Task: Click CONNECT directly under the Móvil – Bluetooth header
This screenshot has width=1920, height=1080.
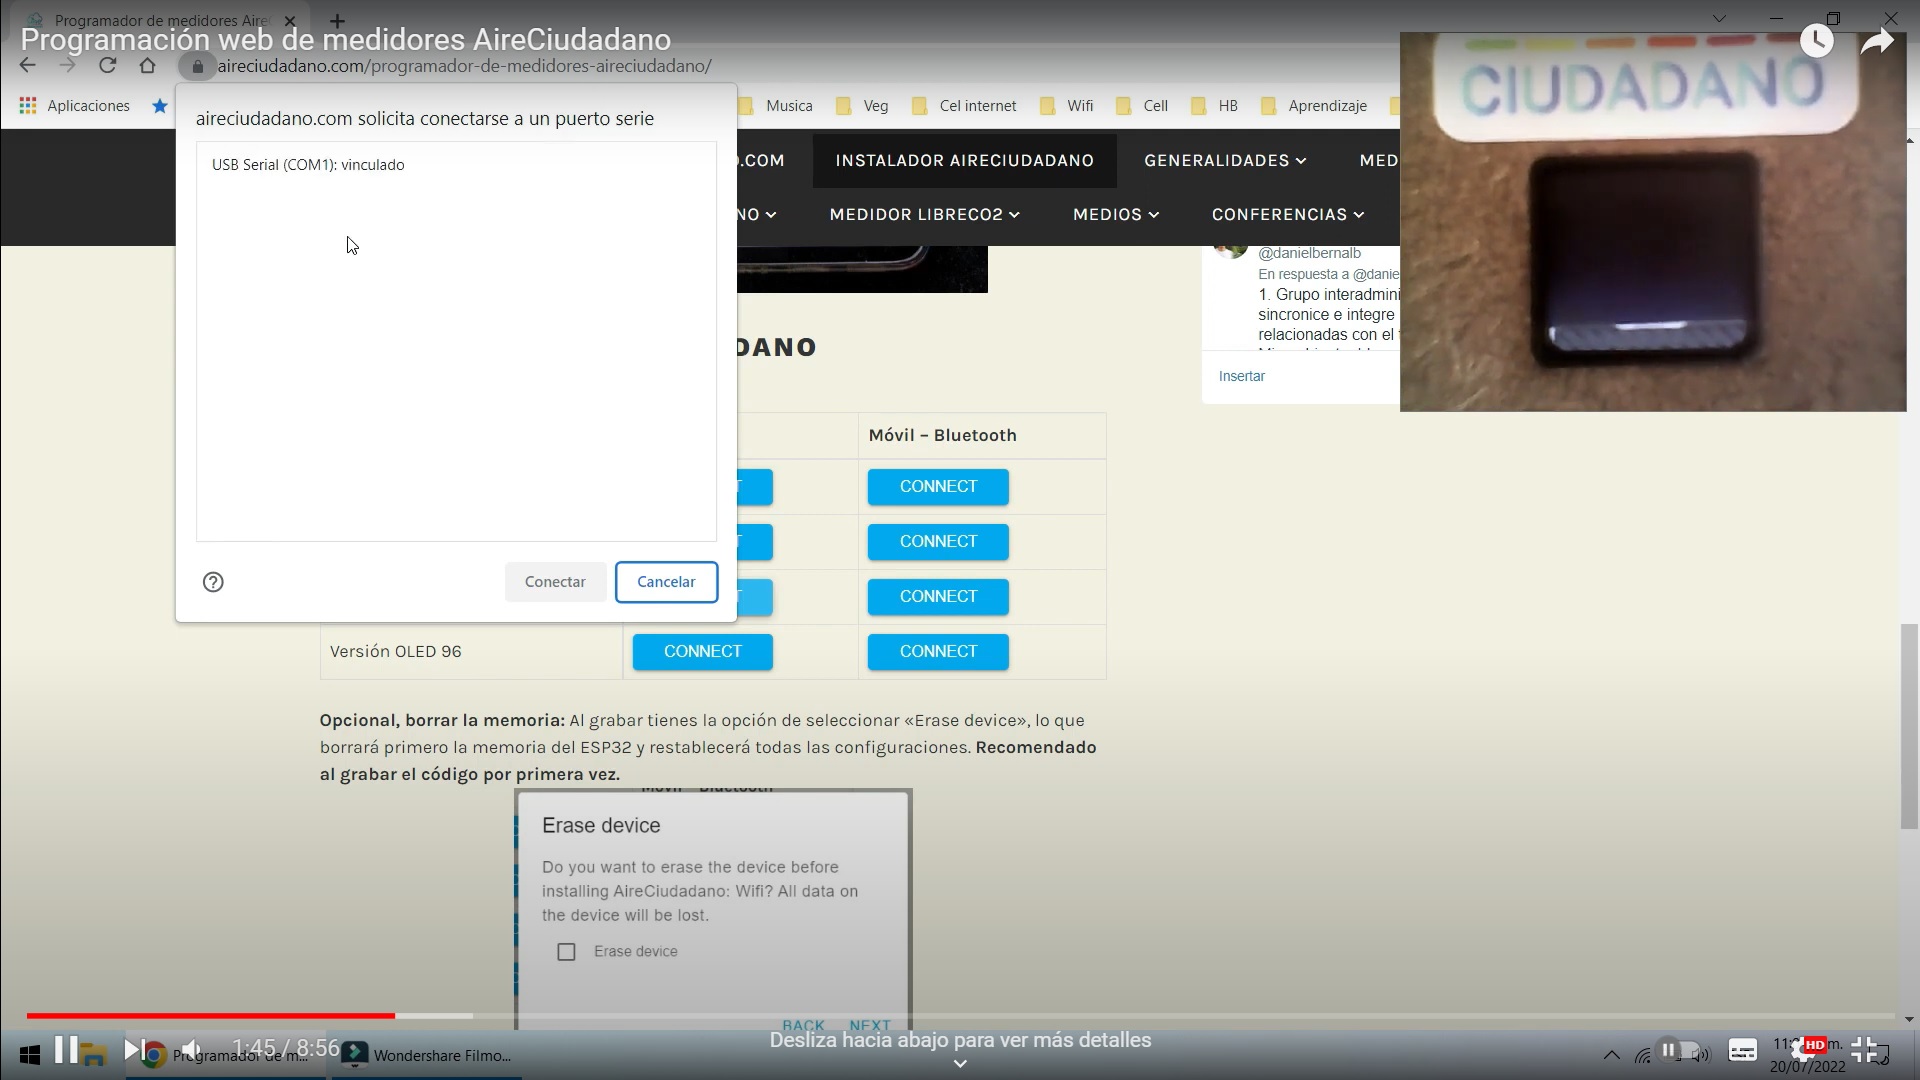Action: [x=938, y=487]
